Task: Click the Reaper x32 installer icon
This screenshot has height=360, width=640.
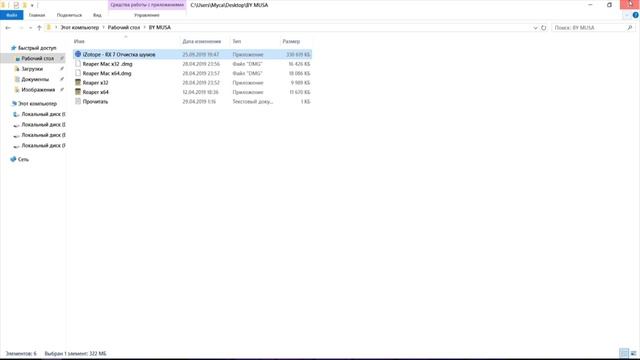Action: tap(78, 82)
